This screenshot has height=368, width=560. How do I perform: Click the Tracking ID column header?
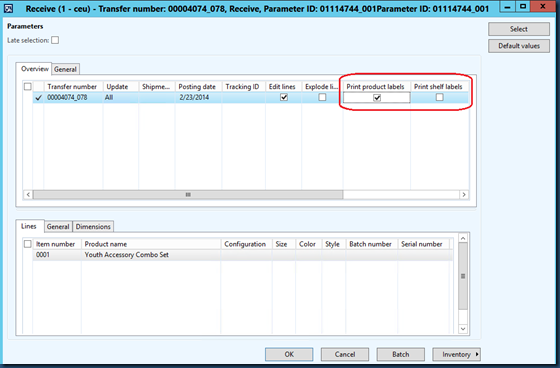pos(244,86)
